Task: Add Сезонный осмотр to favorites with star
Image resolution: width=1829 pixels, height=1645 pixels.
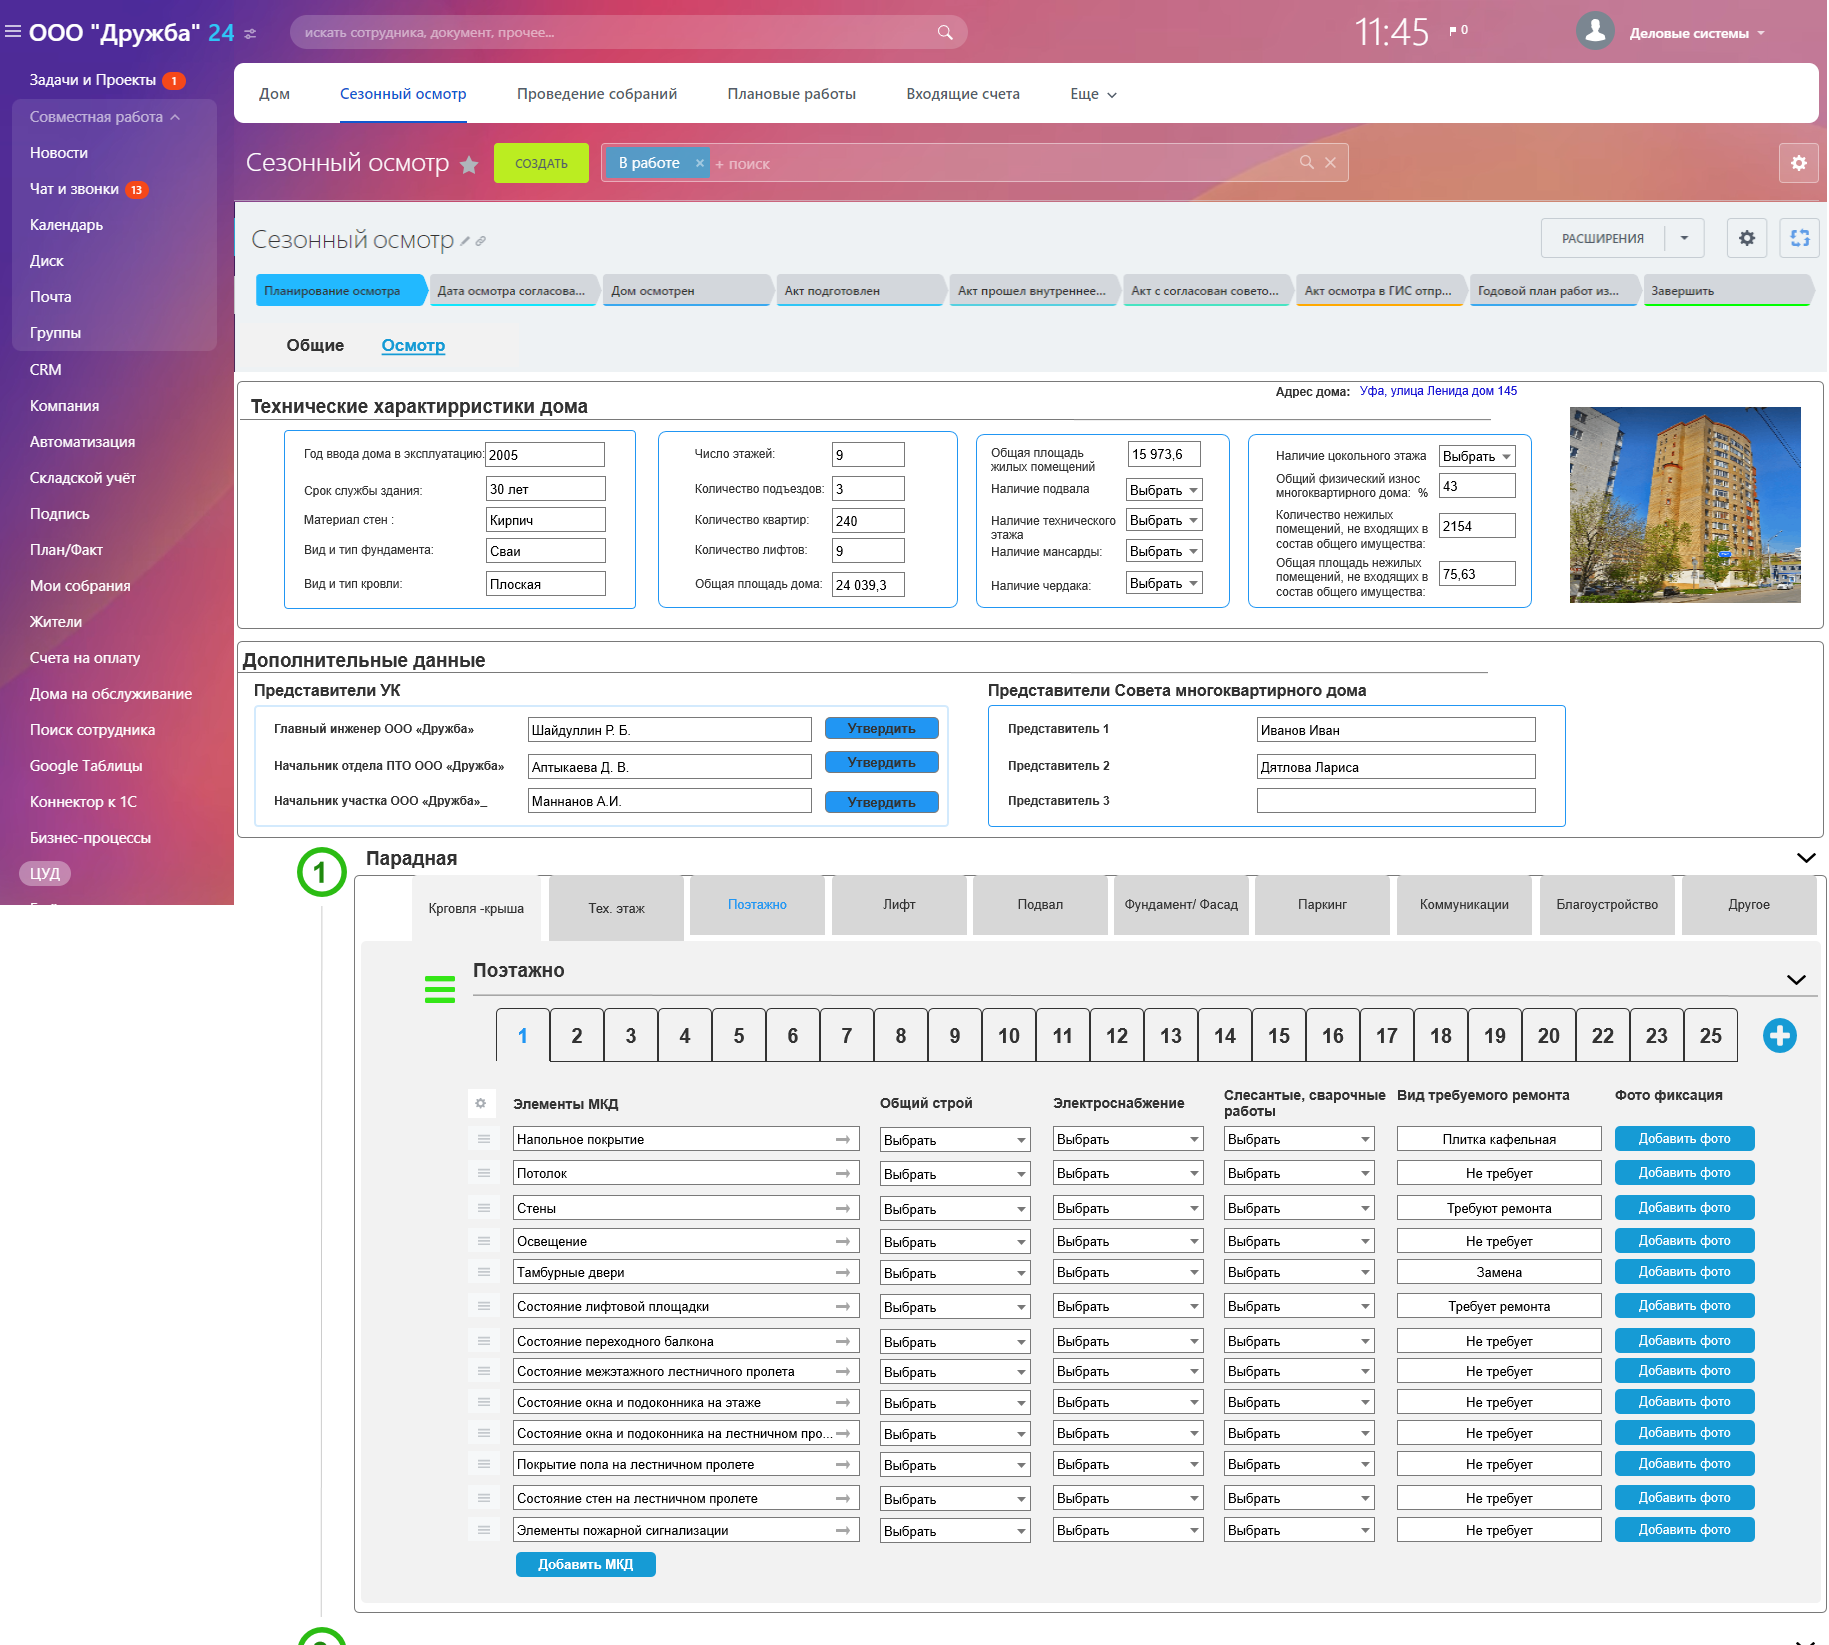Action: pyautogui.click(x=469, y=165)
